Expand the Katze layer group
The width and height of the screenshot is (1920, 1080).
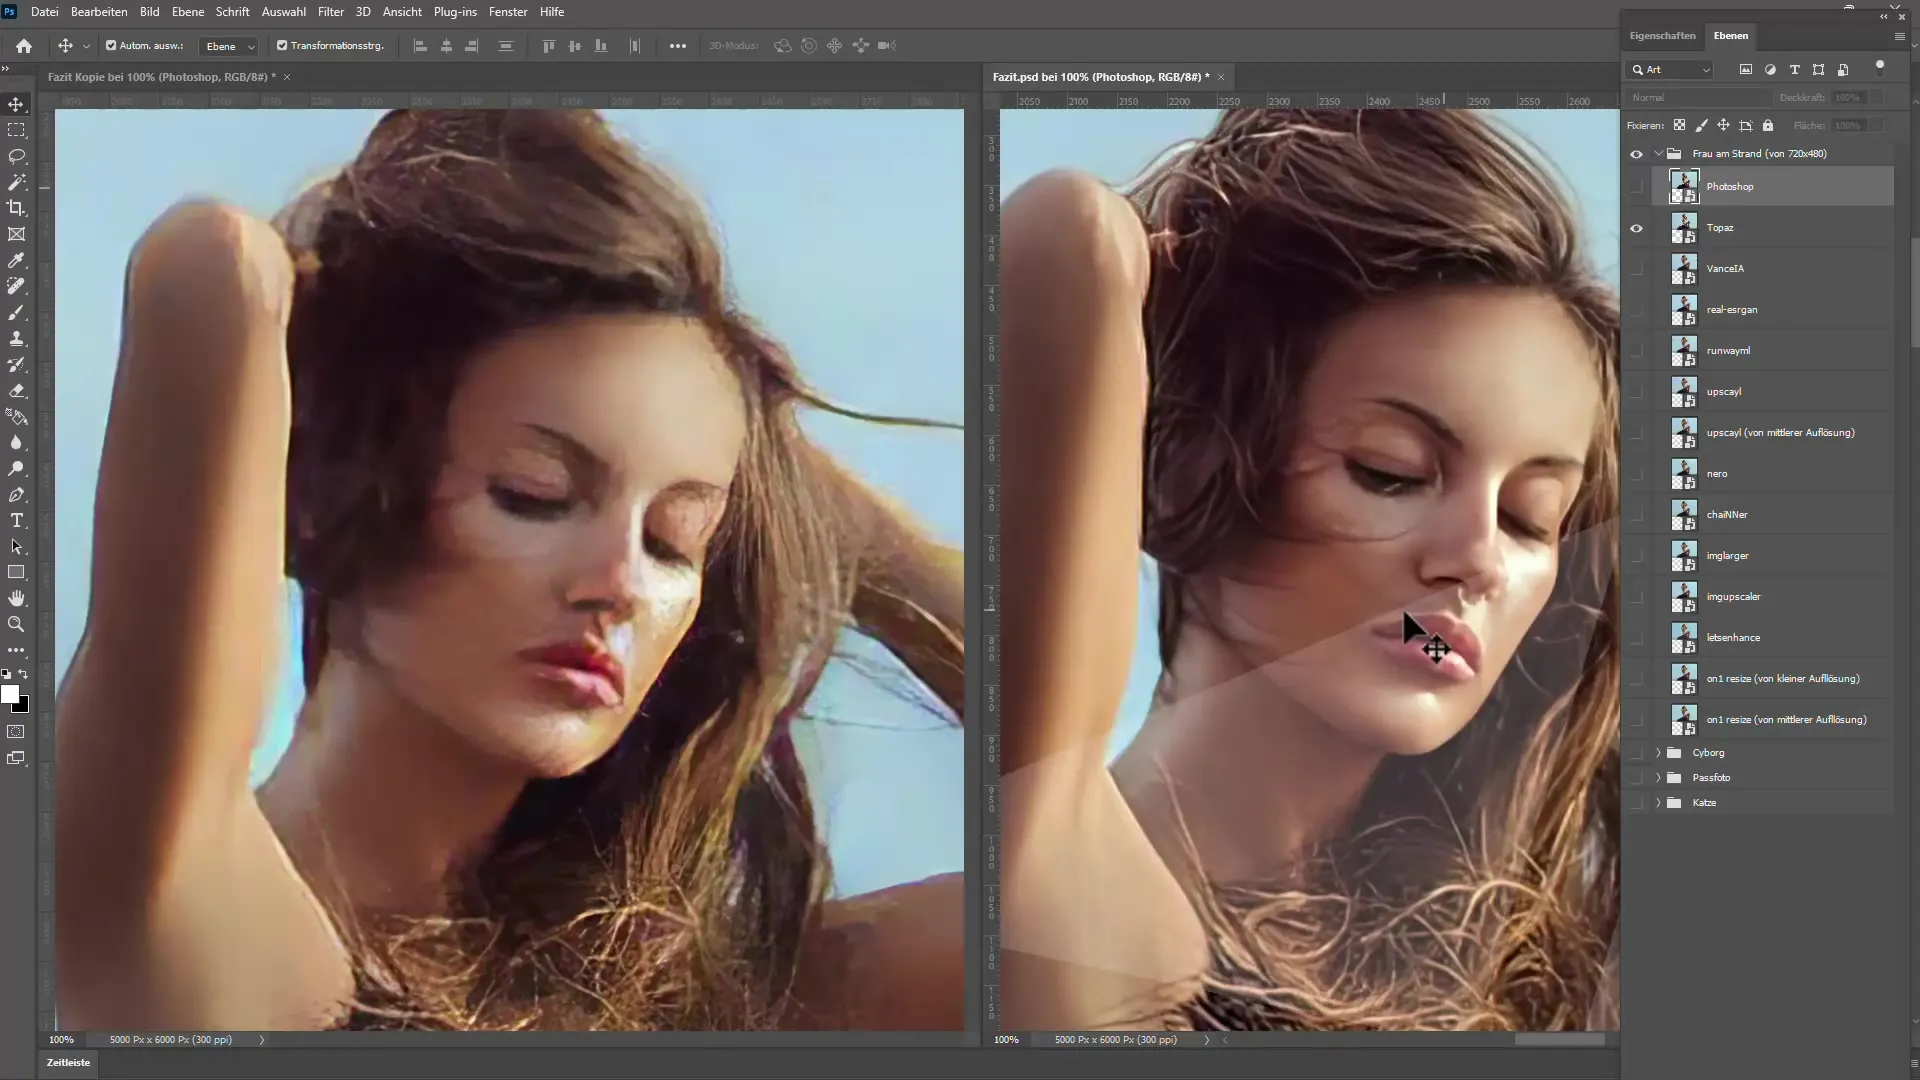pos(1658,802)
